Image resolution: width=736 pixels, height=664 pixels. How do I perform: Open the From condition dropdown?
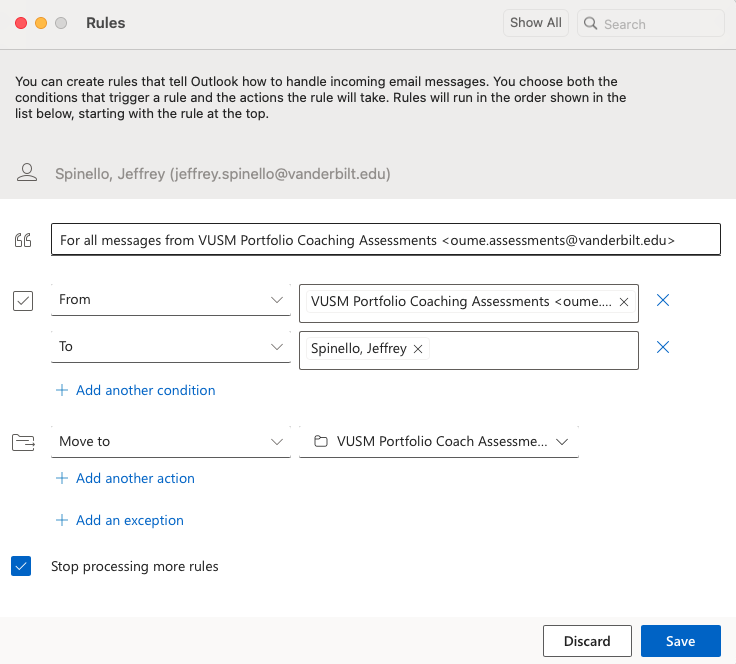(170, 300)
